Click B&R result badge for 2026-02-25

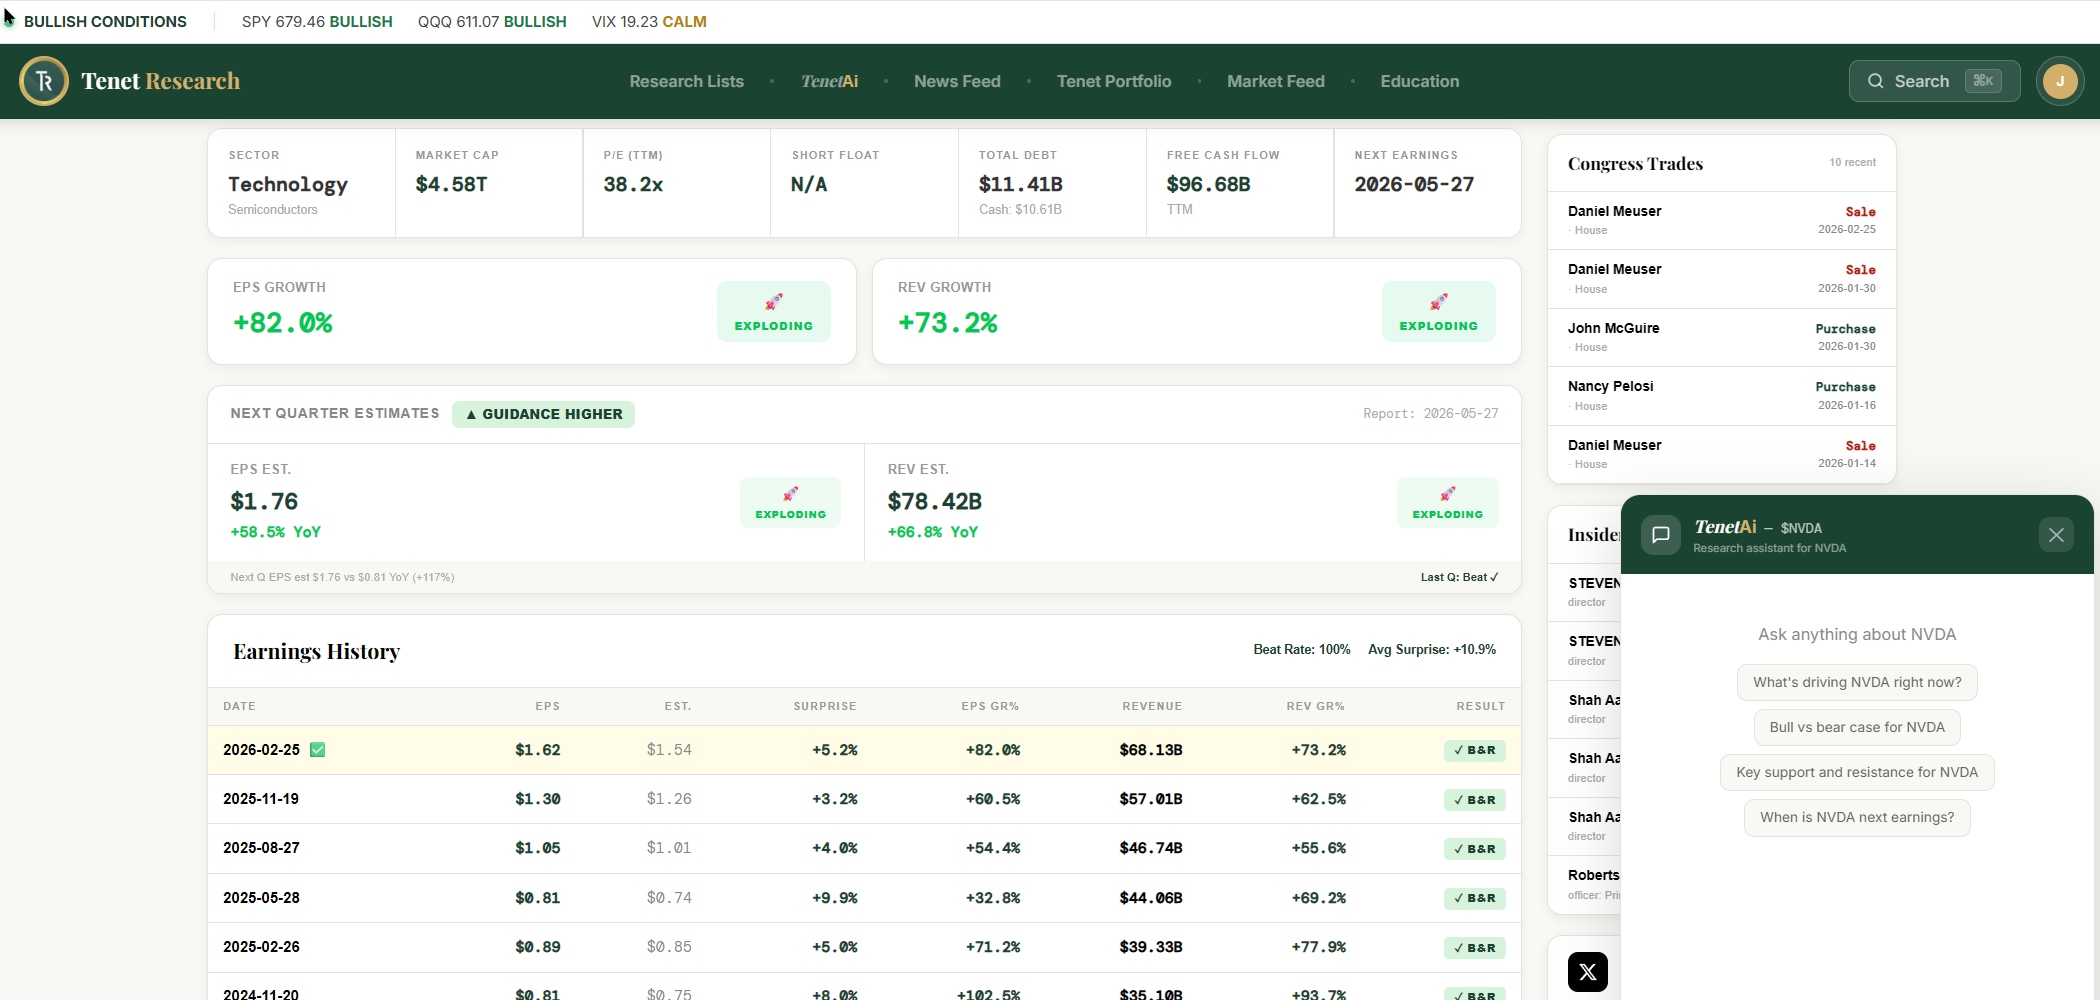click(1474, 750)
